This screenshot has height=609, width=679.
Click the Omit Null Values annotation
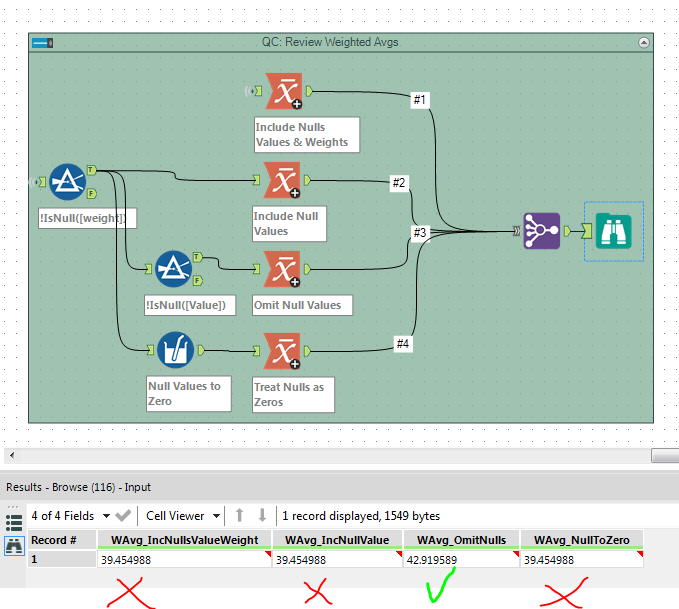click(302, 305)
